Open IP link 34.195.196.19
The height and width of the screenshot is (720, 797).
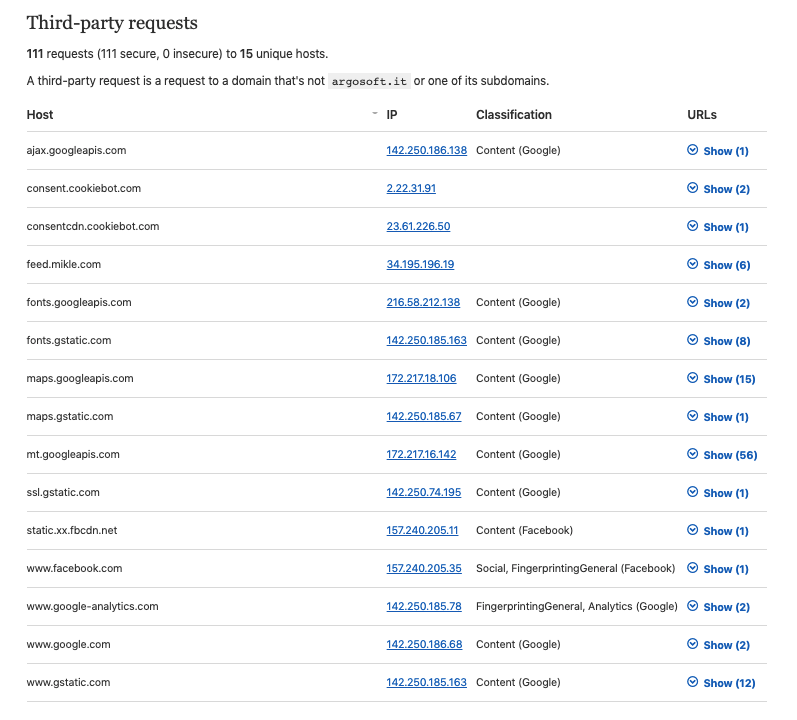[x=420, y=264]
